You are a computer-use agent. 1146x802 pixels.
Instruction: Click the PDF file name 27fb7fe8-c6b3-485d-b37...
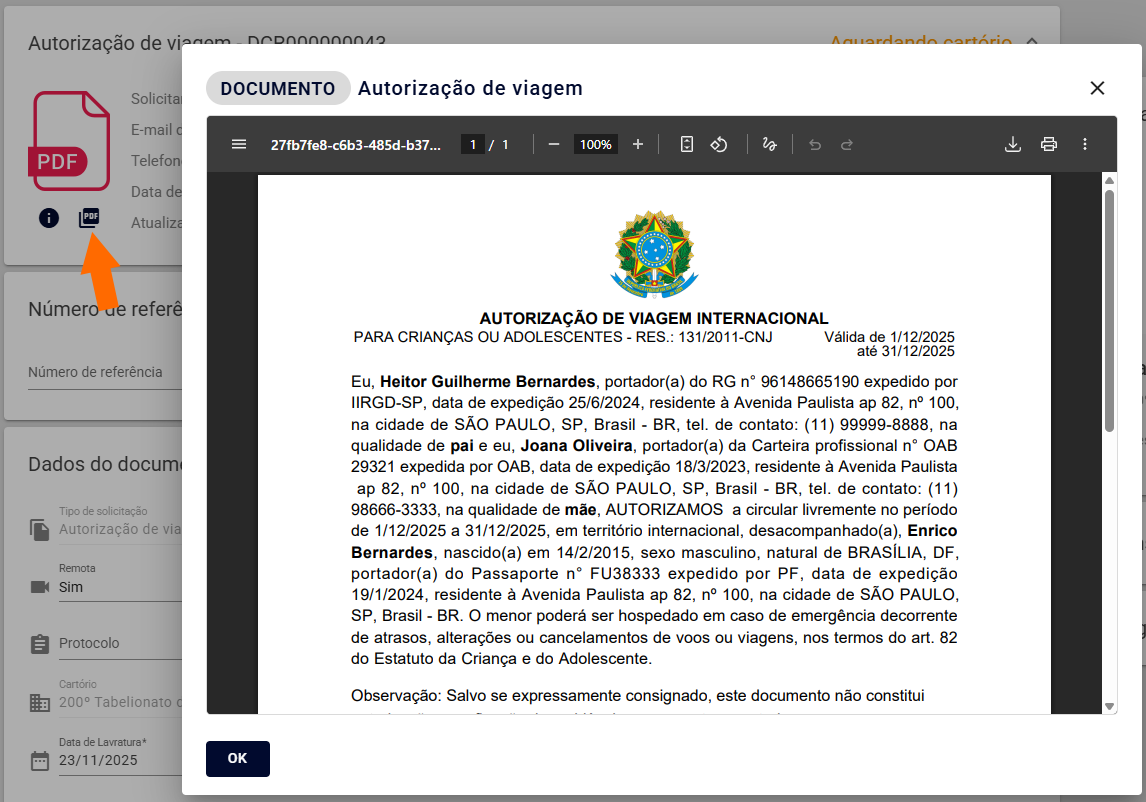pyautogui.click(x=356, y=145)
